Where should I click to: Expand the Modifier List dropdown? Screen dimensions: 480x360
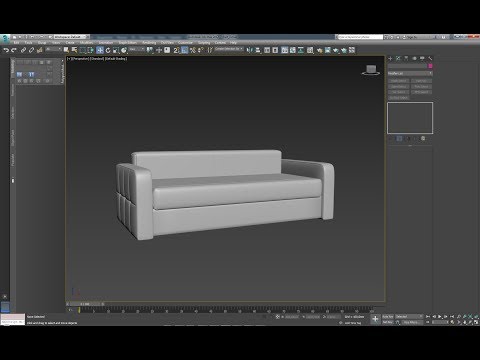410,73
